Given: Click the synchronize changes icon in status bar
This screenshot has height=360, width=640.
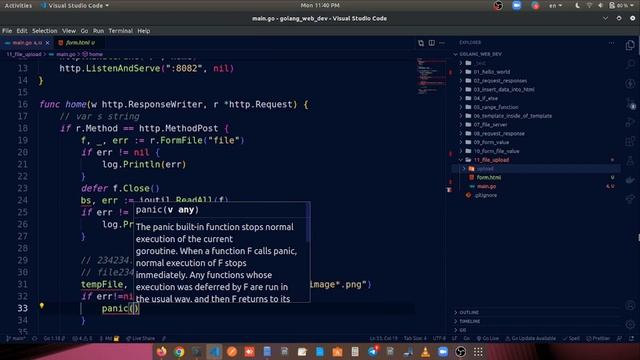Looking at the screenshot, I should (x=35, y=338).
